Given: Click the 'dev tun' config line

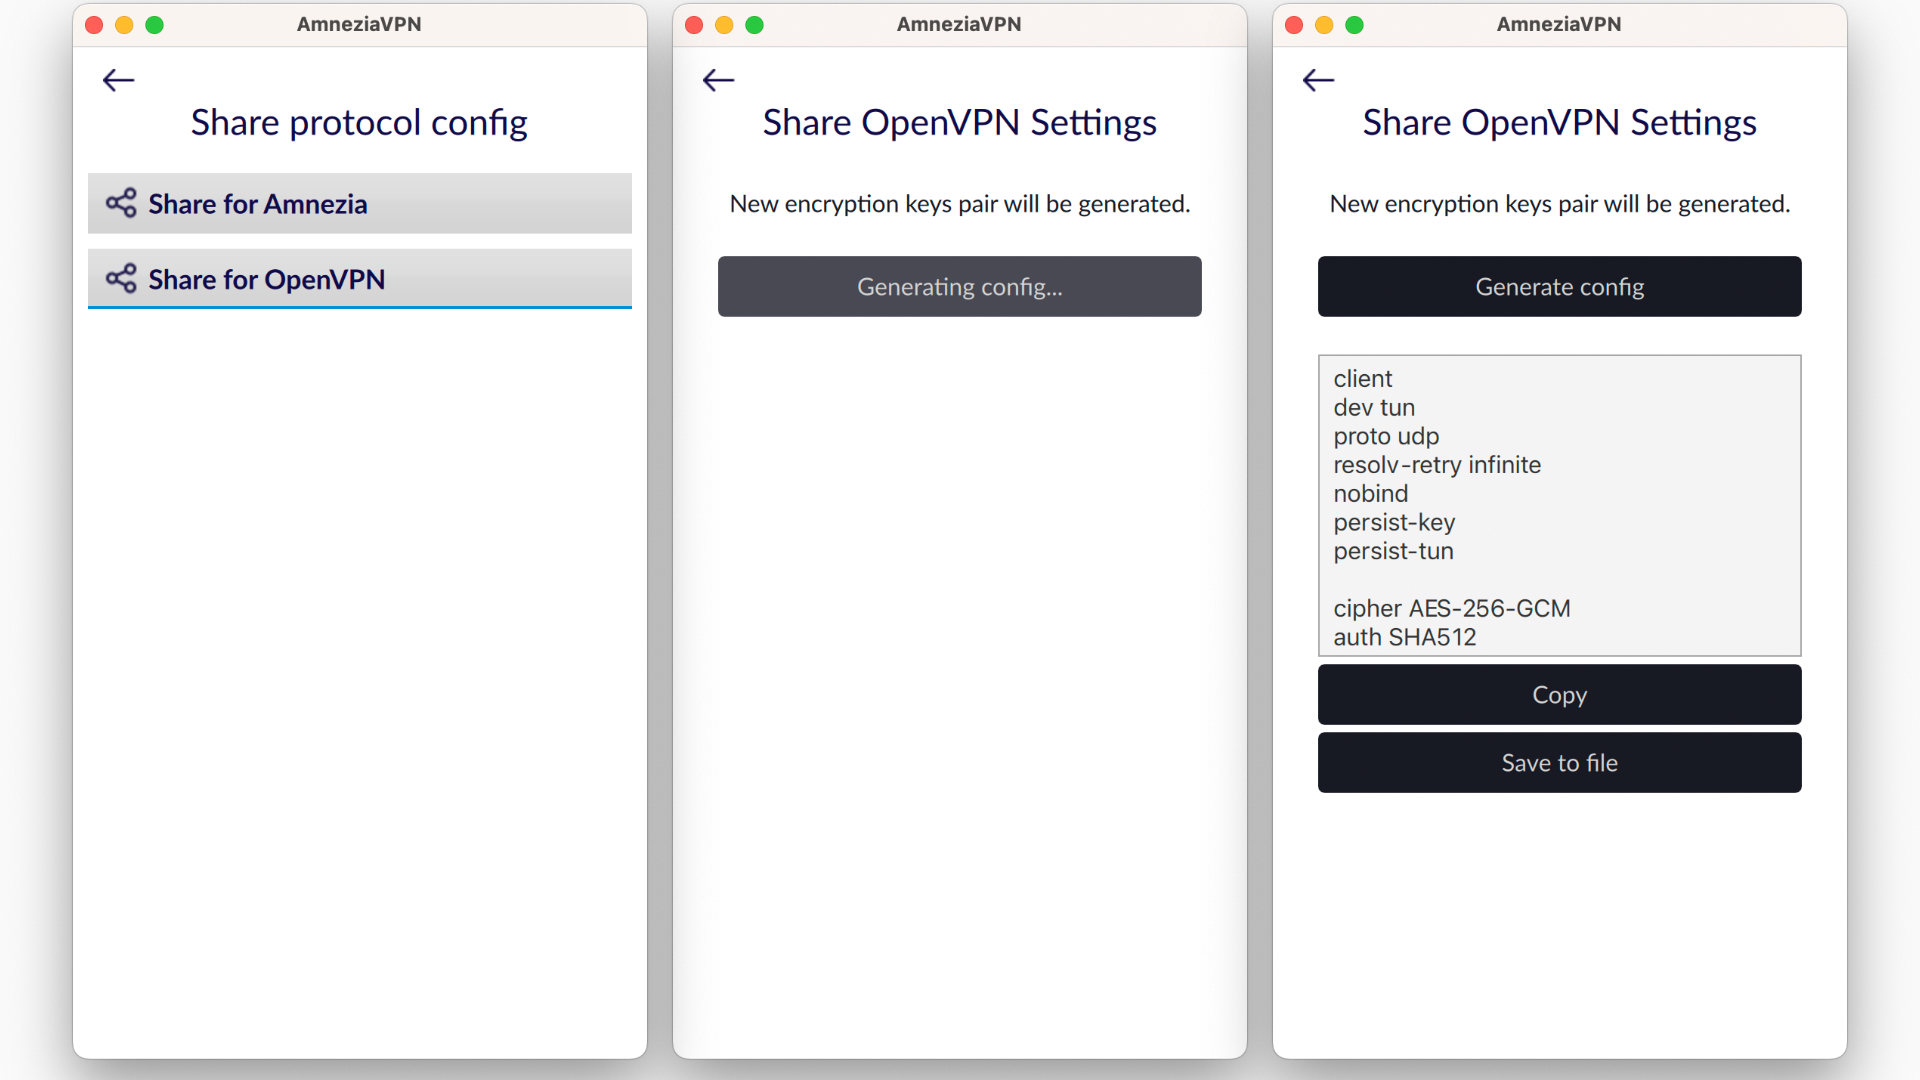Looking at the screenshot, I should (x=1374, y=408).
